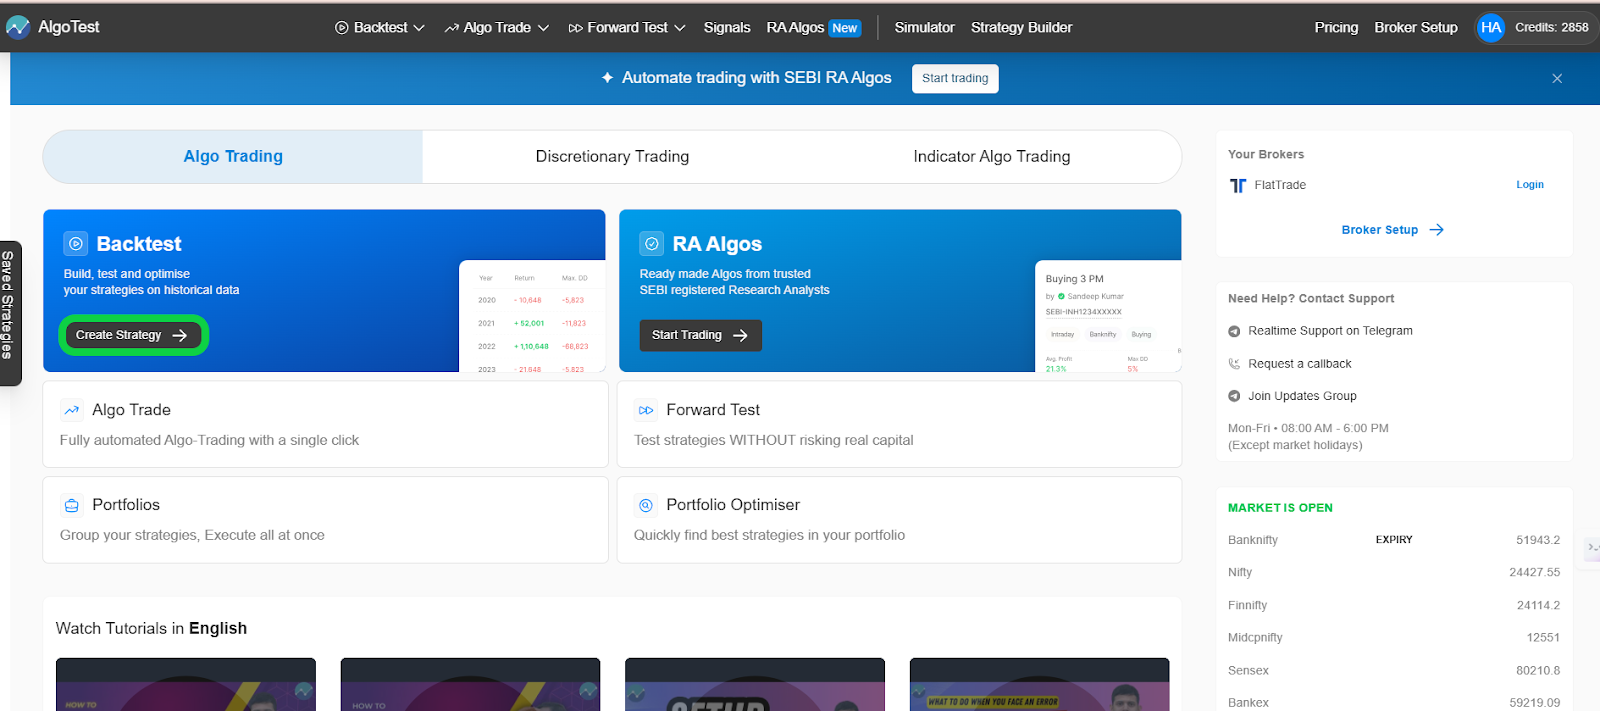Select the Midcpnifty index row
This screenshot has height=711, width=1600.
[1394, 637]
